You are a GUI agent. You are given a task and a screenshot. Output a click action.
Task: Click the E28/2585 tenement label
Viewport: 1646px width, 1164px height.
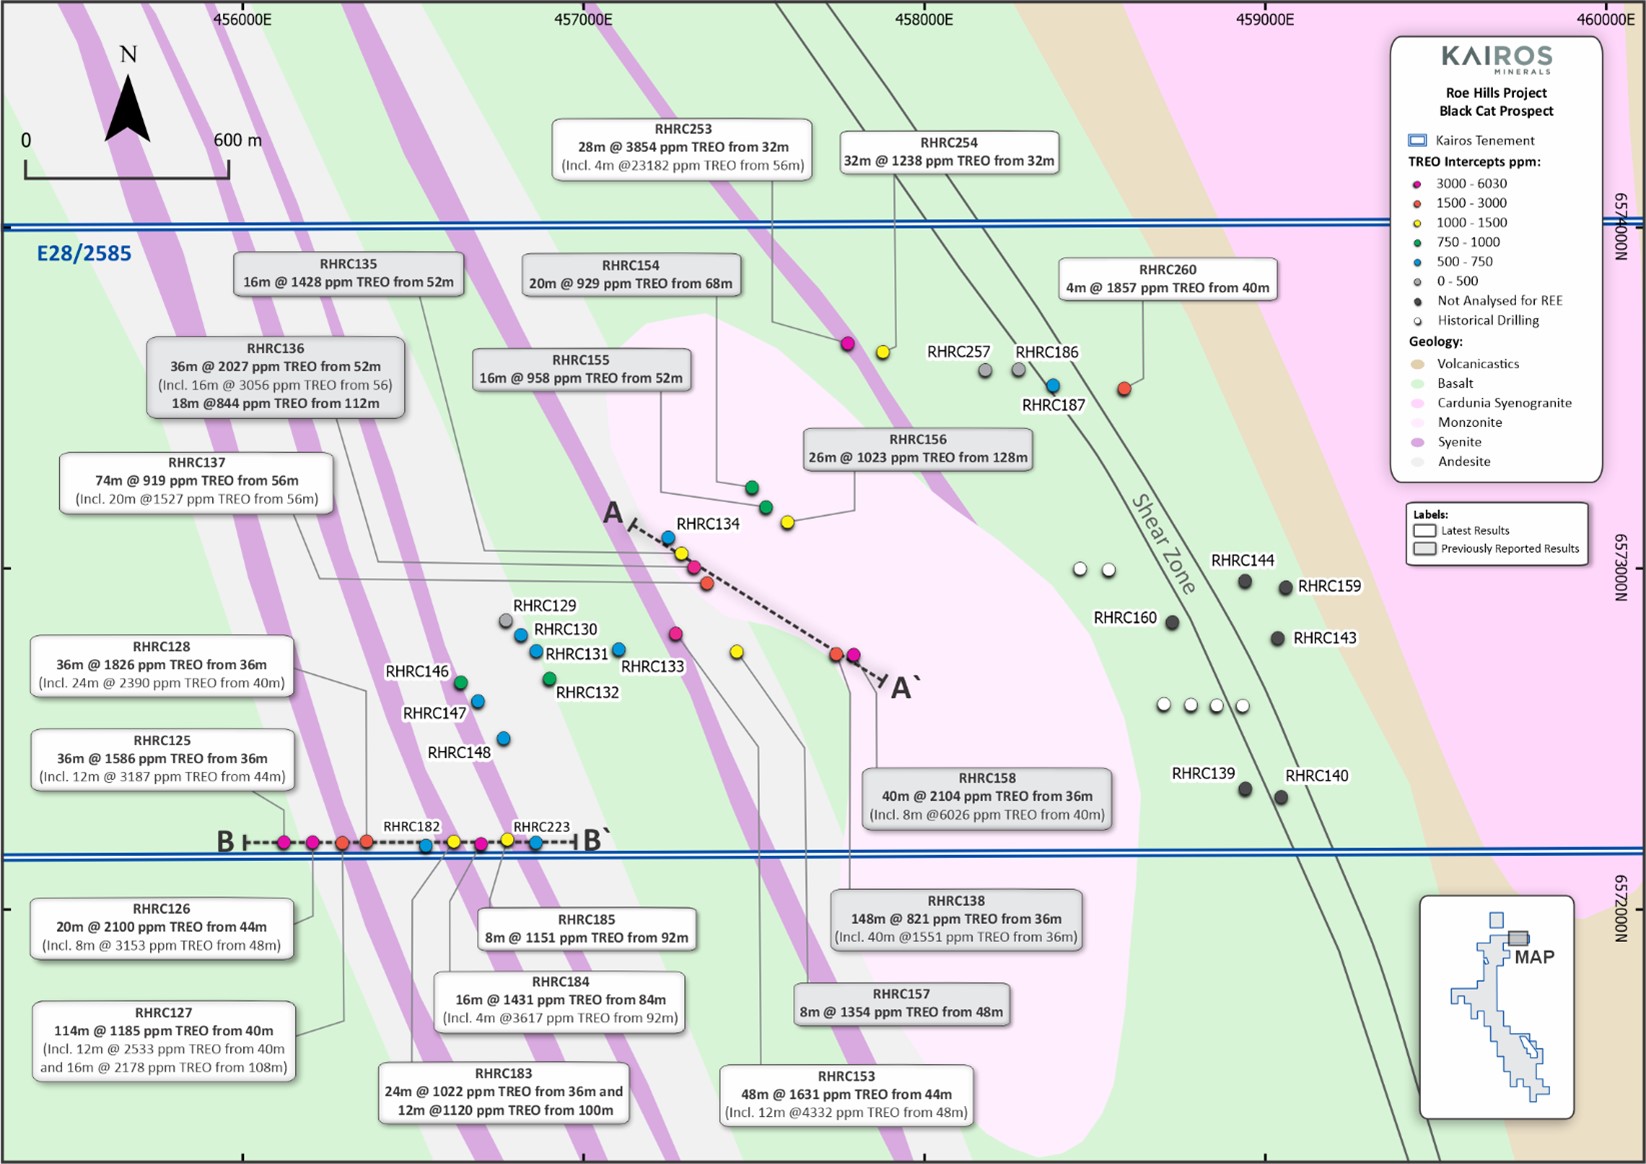click(84, 254)
